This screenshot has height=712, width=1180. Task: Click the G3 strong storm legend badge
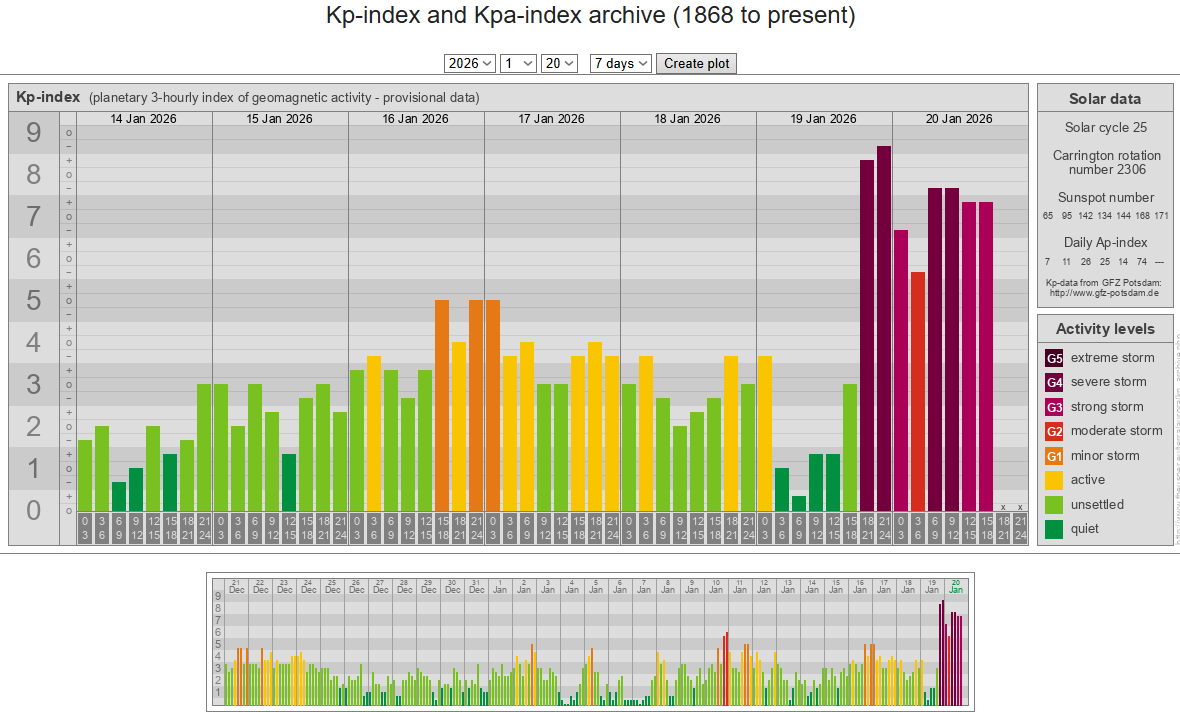(x=1054, y=407)
